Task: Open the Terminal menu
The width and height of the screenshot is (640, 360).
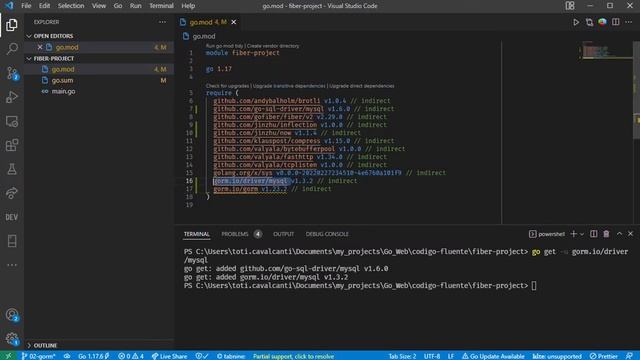Action: tap(161, 6)
